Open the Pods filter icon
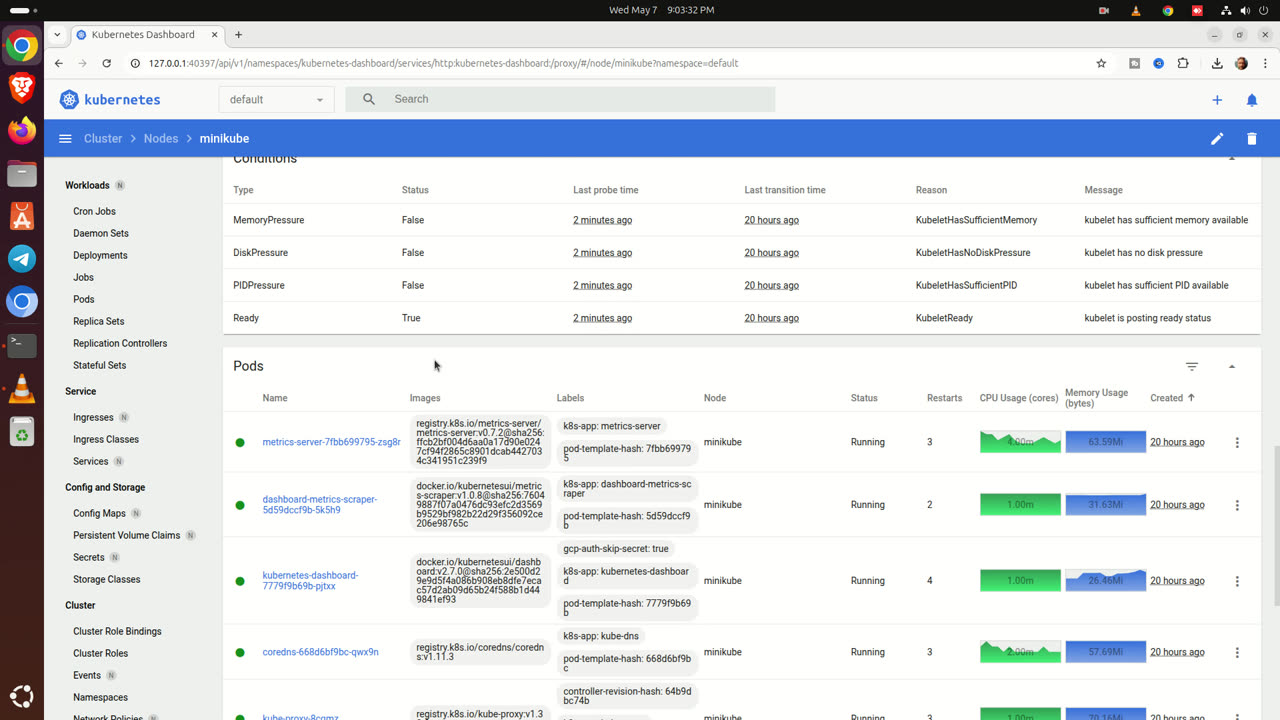Image resolution: width=1280 pixels, height=720 pixels. tap(1192, 367)
